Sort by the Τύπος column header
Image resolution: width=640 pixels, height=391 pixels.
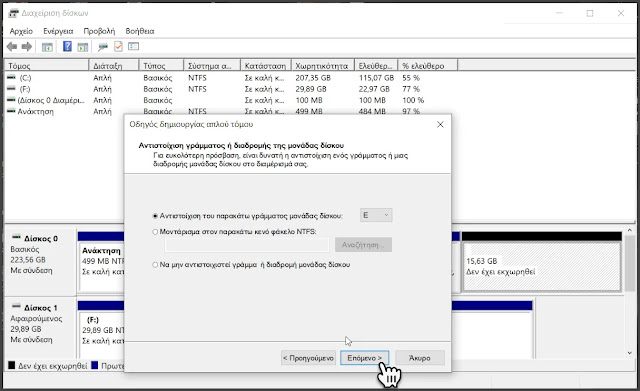tap(161, 66)
